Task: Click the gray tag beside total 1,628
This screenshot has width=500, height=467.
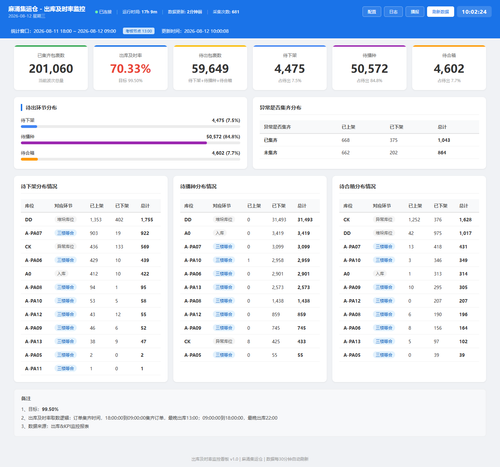Action: click(x=384, y=220)
